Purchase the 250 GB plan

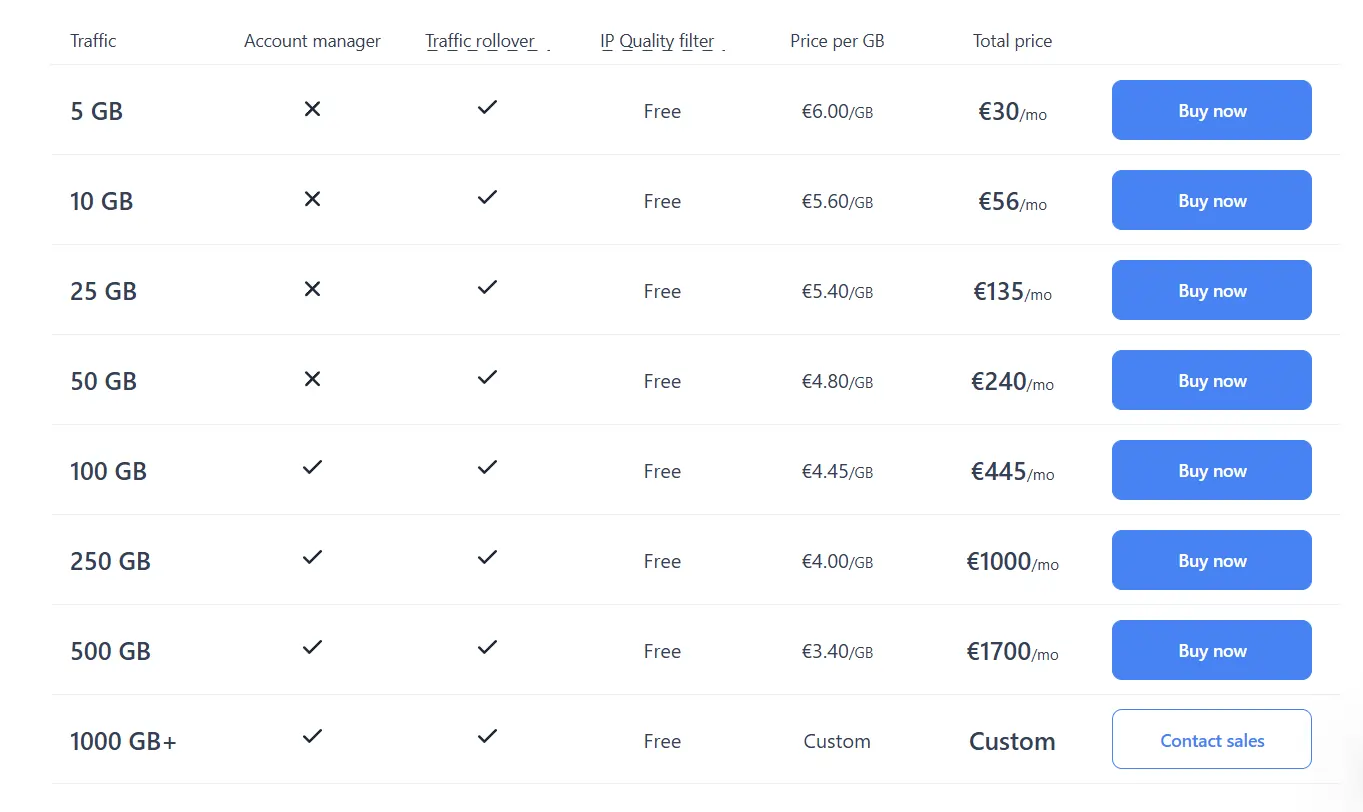[x=1211, y=560]
